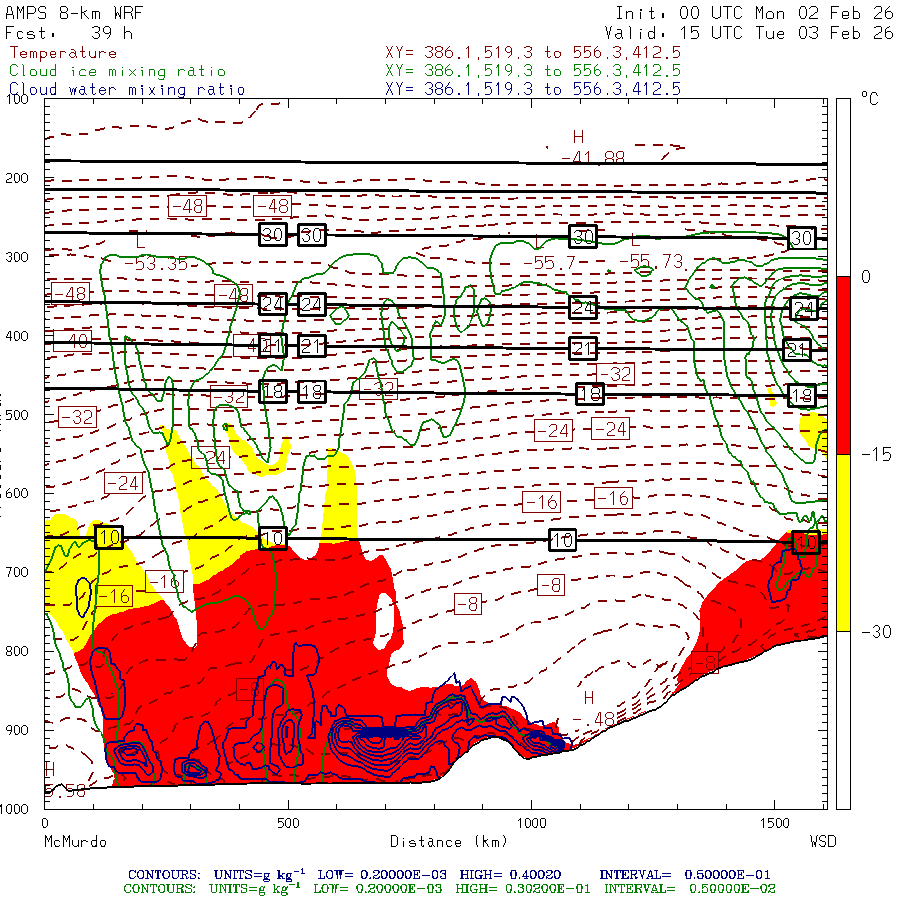
Task: Click the blue CONTOURS legend line at bottom
Action: point(449,875)
